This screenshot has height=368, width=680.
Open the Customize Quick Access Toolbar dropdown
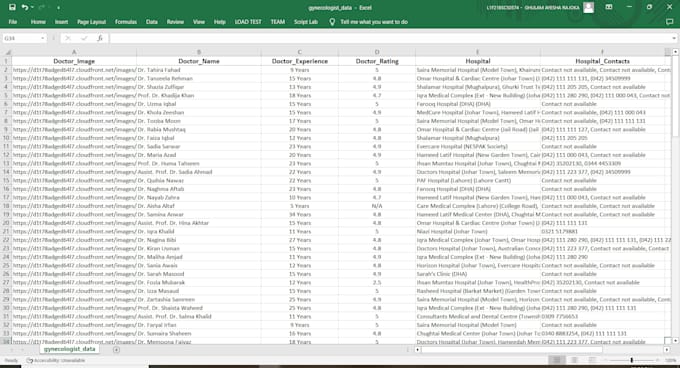tap(58, 8)
